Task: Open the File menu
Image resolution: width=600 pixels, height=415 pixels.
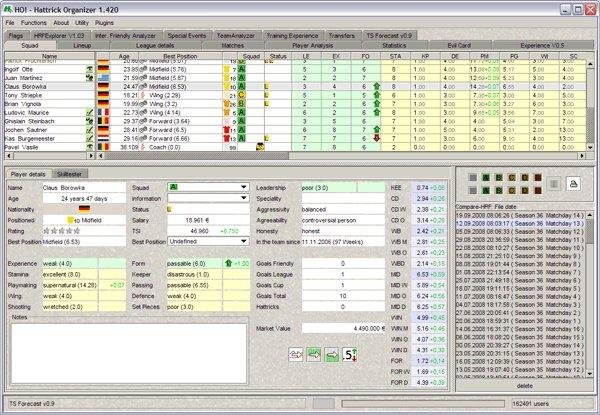Action: click(10, 23)
